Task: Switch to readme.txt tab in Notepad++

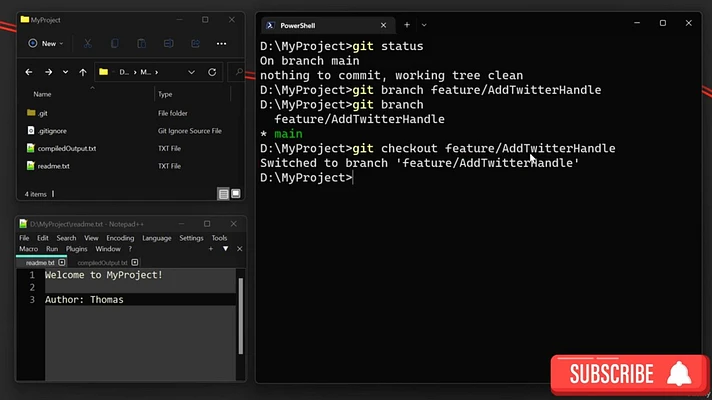Action: coord(40,263)
